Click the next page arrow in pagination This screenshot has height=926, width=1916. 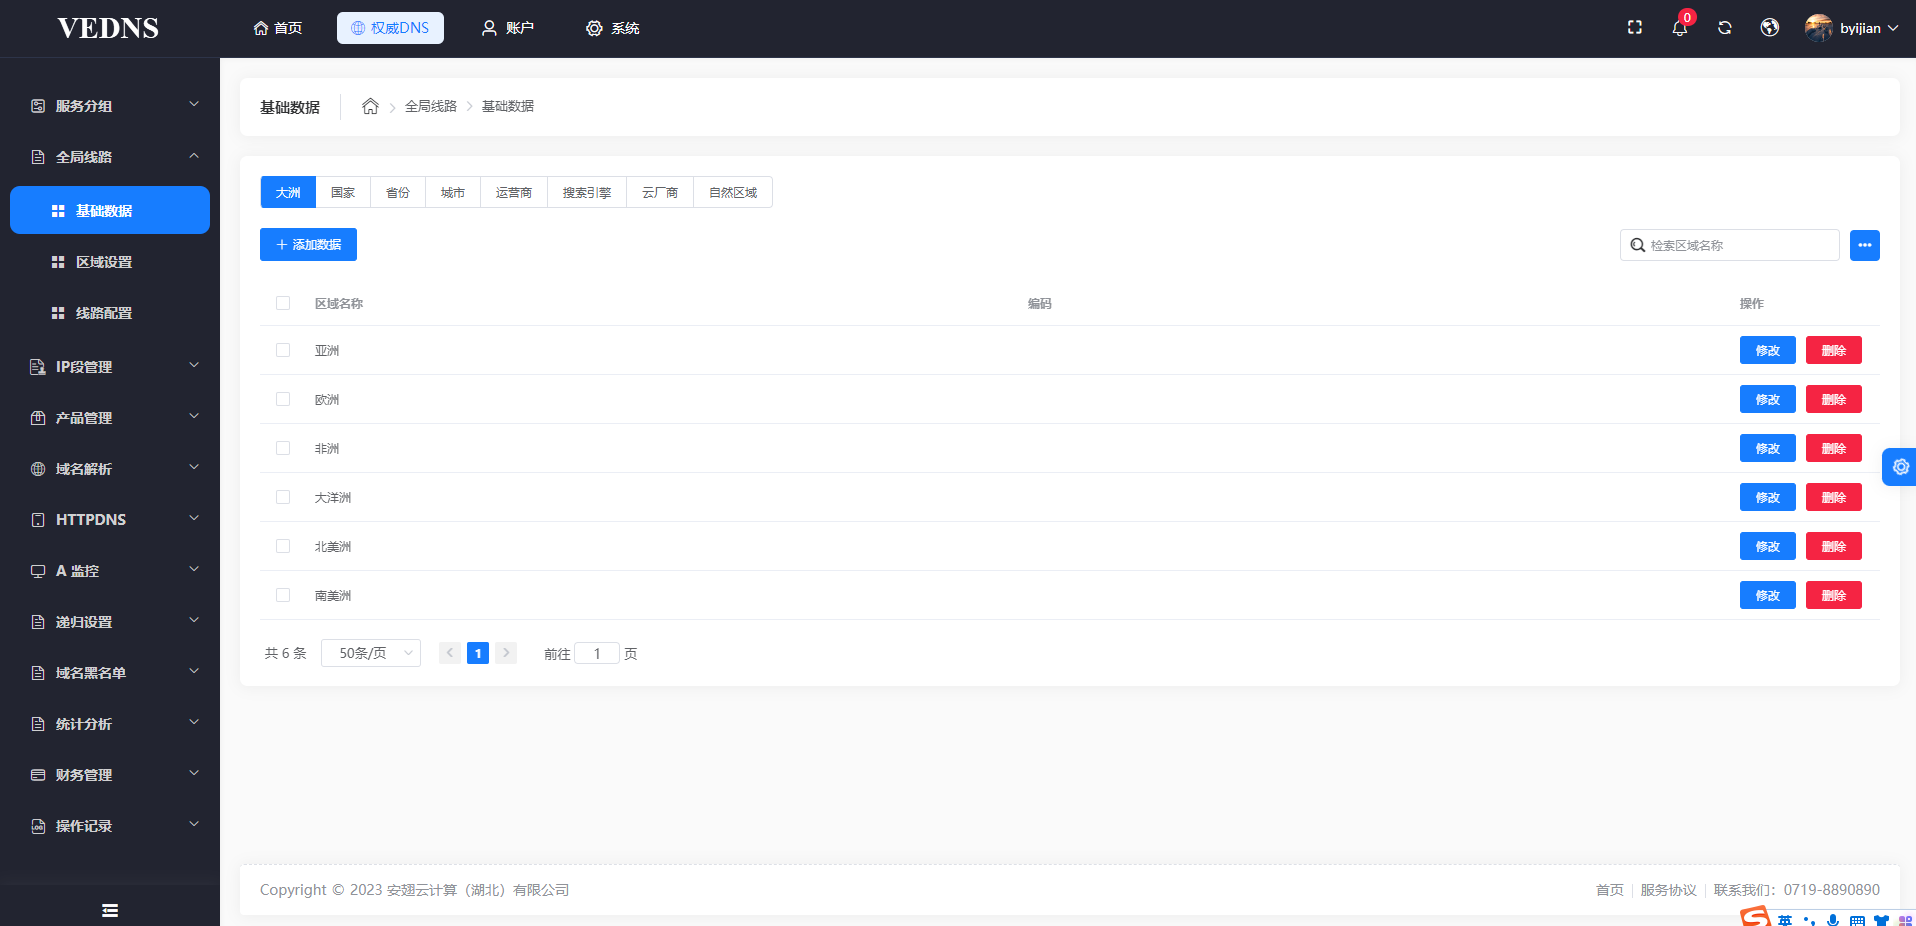tap(506, 653)
